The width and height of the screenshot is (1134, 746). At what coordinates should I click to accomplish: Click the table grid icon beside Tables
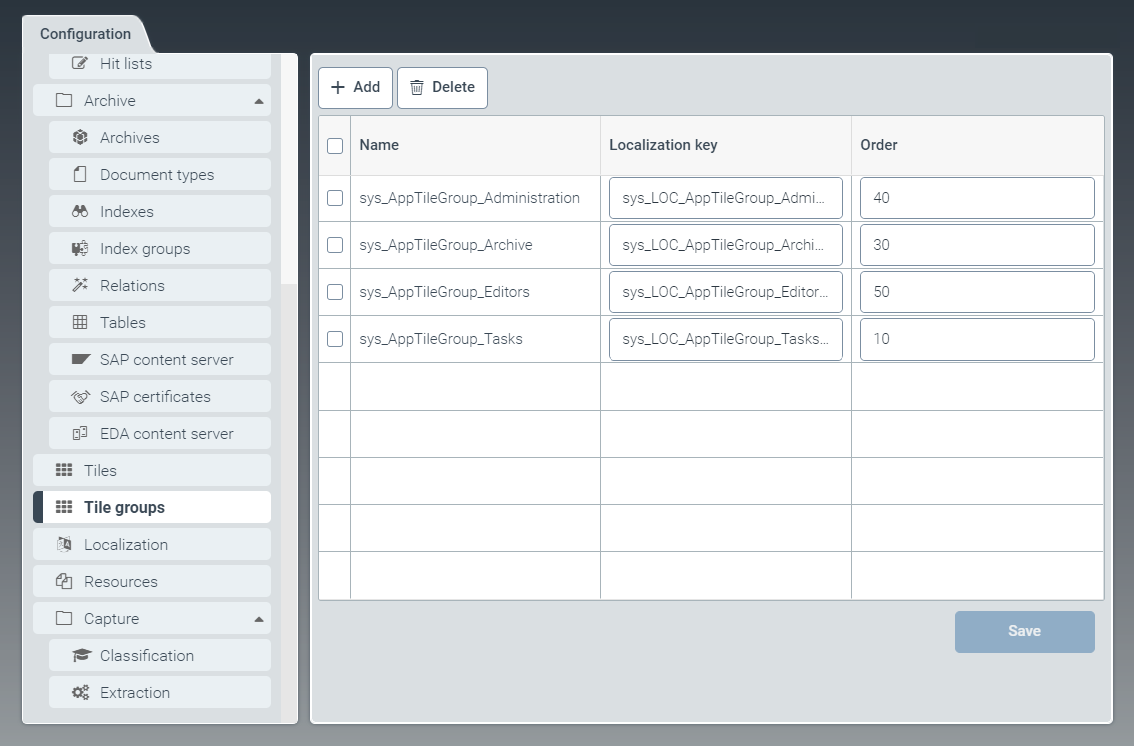tap(80, 323)
